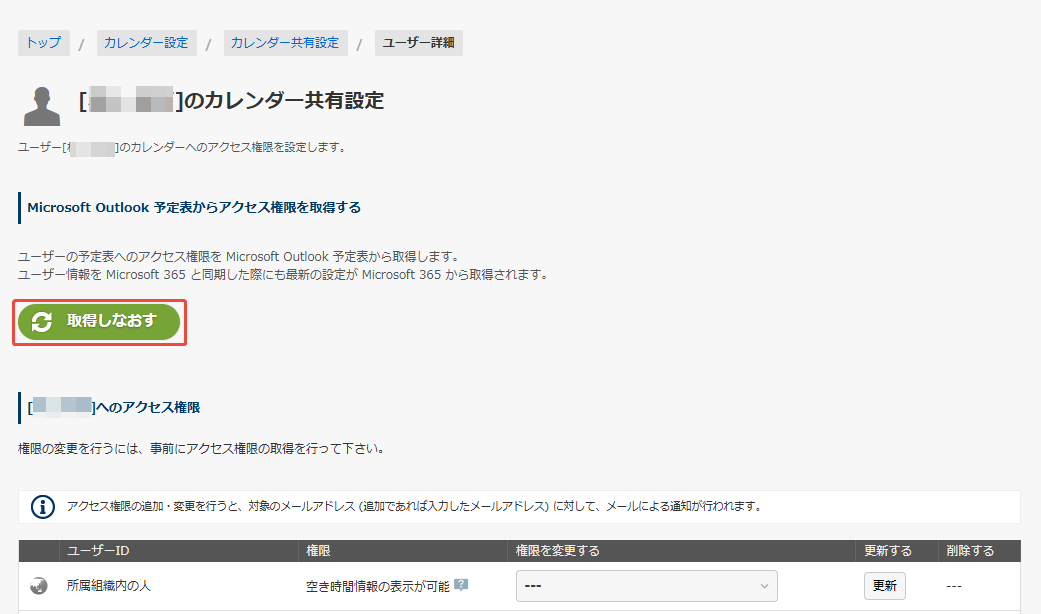
Task: Click the info circle icon in notice
Action: point(42,506)
